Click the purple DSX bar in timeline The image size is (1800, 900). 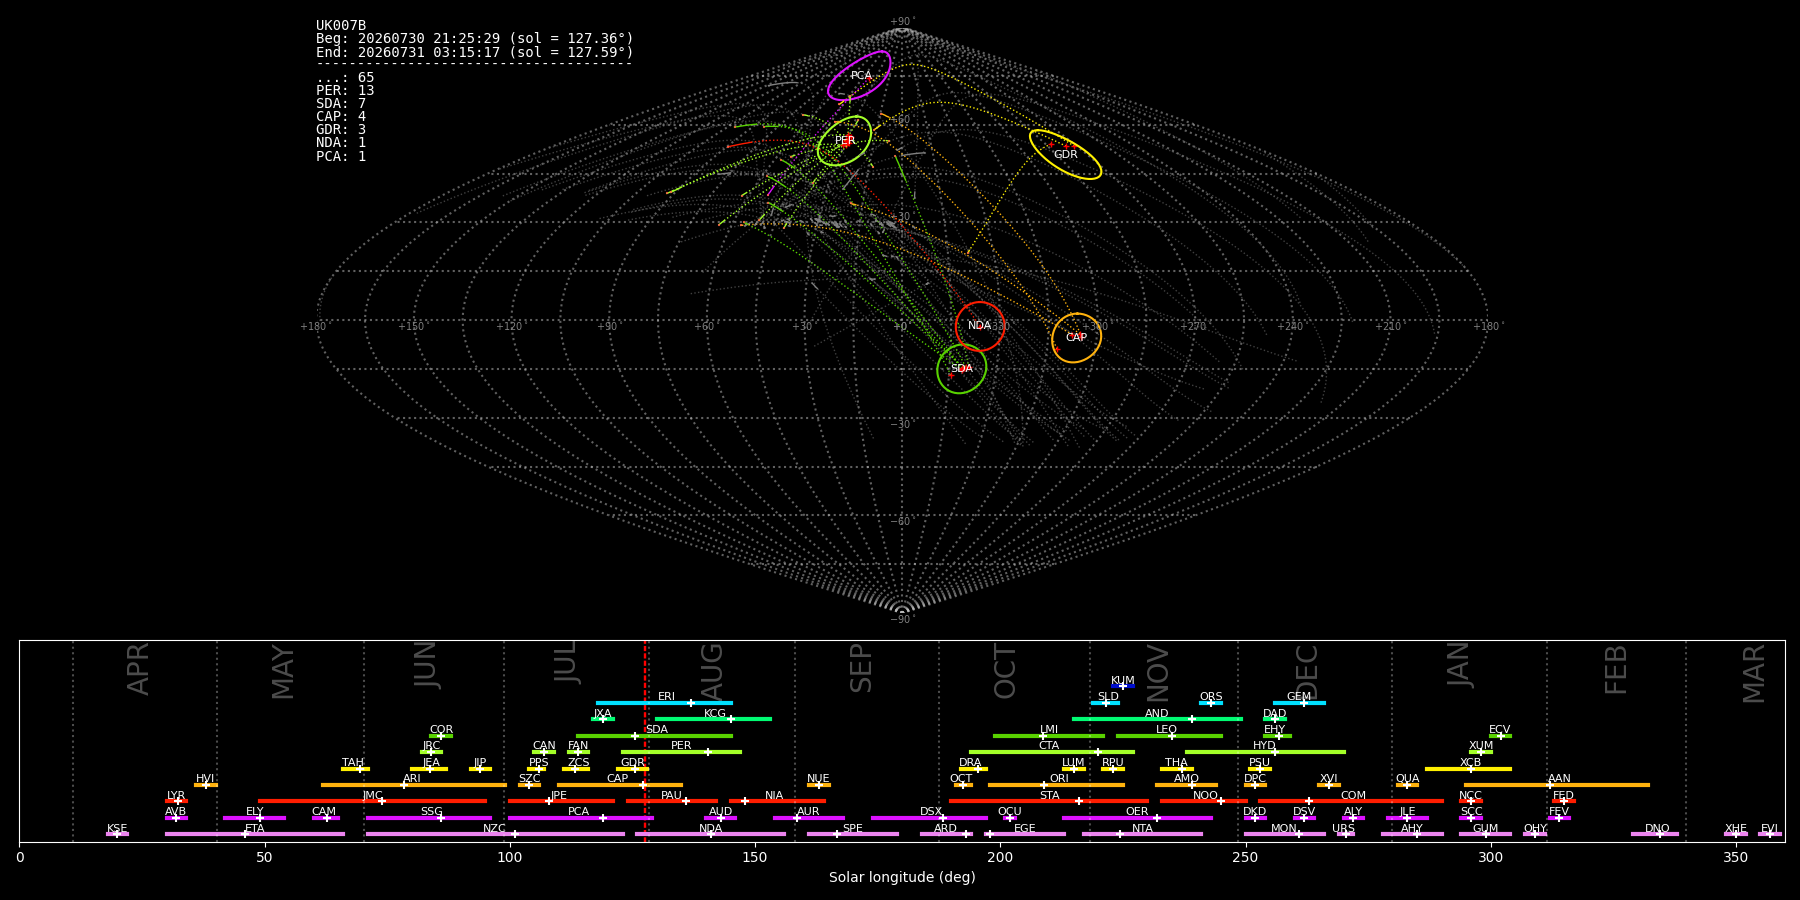coord(929,818)
